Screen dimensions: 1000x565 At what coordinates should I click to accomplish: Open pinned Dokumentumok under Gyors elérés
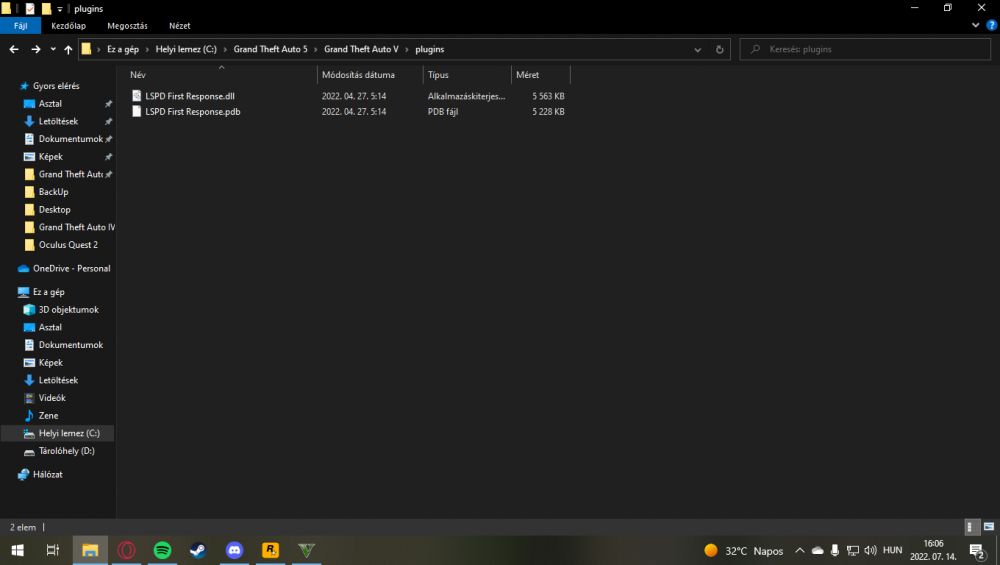point(70,139)
